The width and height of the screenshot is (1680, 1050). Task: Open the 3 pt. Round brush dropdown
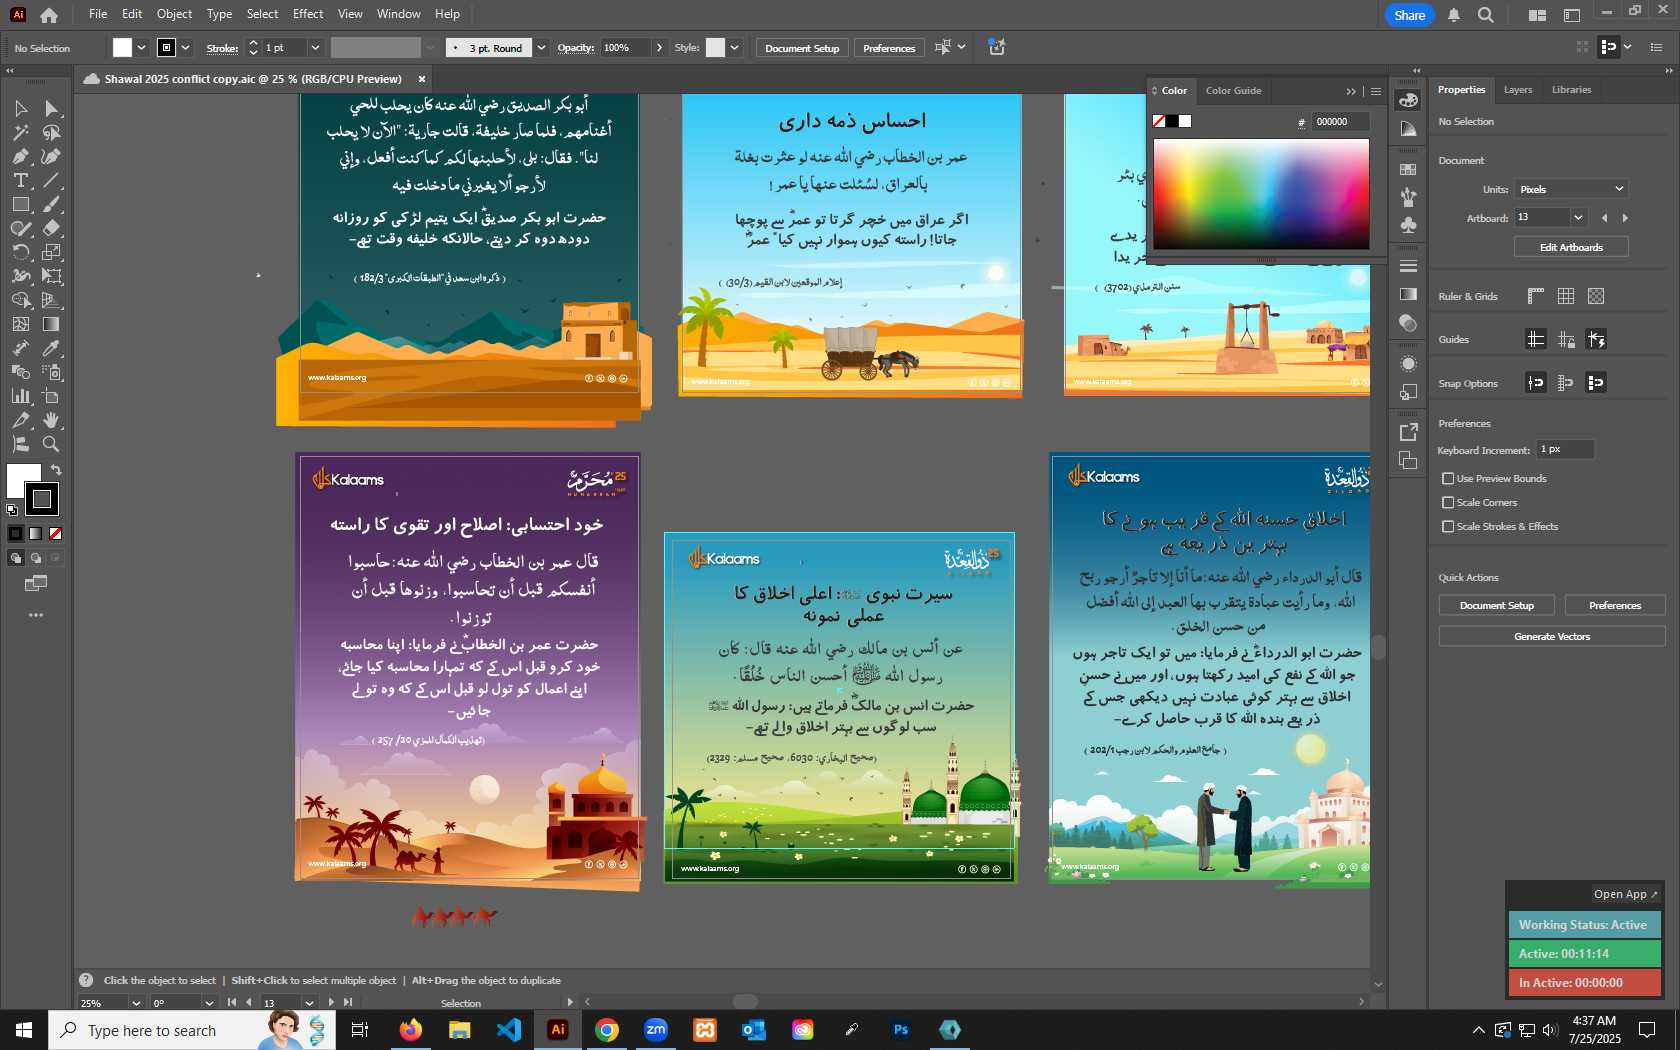(x=541, y=48)
